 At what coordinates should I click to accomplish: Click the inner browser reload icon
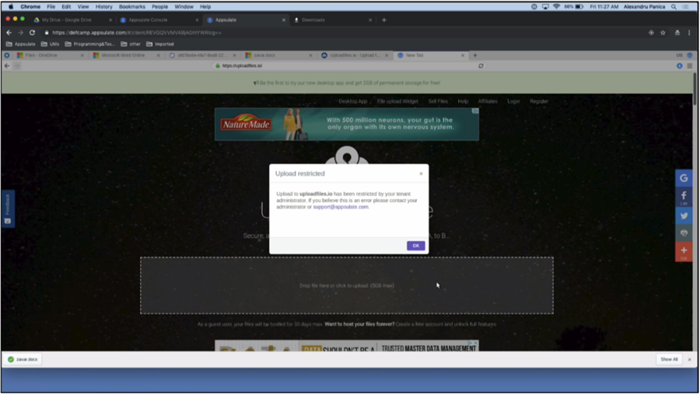tap(481, 66)
